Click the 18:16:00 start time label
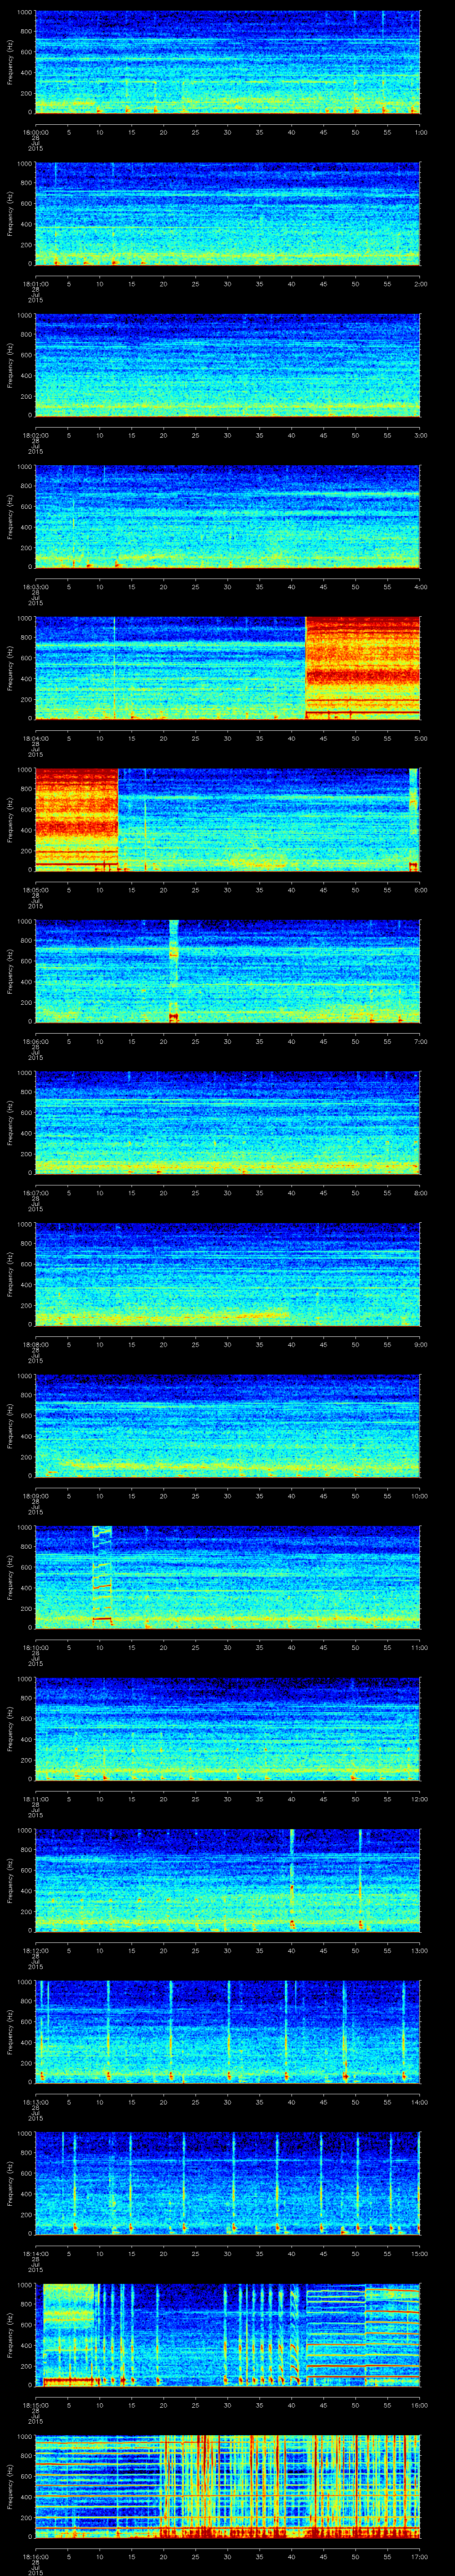This screenshot has height=2576, width=455. pos(36,2556)
